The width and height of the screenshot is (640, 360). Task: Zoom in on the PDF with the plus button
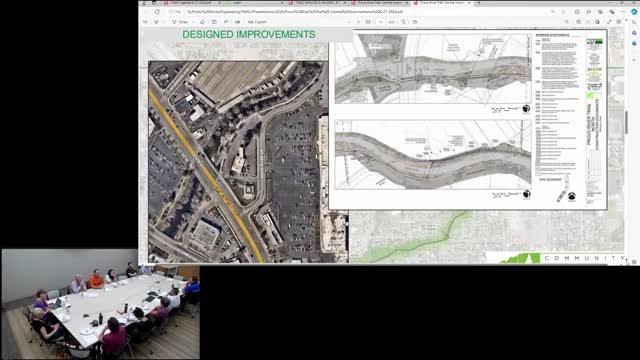(x=359, y=22)
